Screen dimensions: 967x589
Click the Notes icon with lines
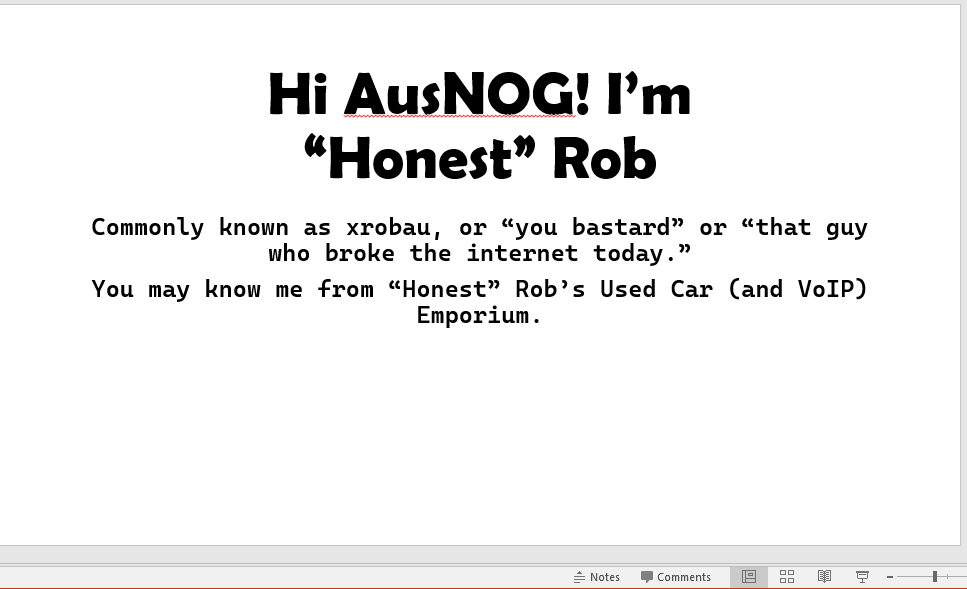tap(578, 577)
